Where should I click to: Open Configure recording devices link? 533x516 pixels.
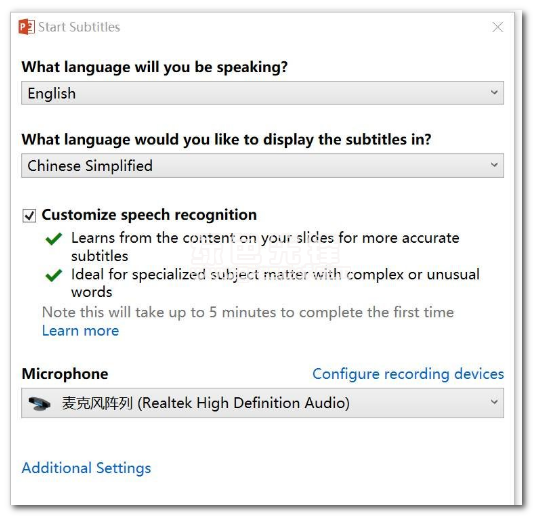(x=408, y=374)
